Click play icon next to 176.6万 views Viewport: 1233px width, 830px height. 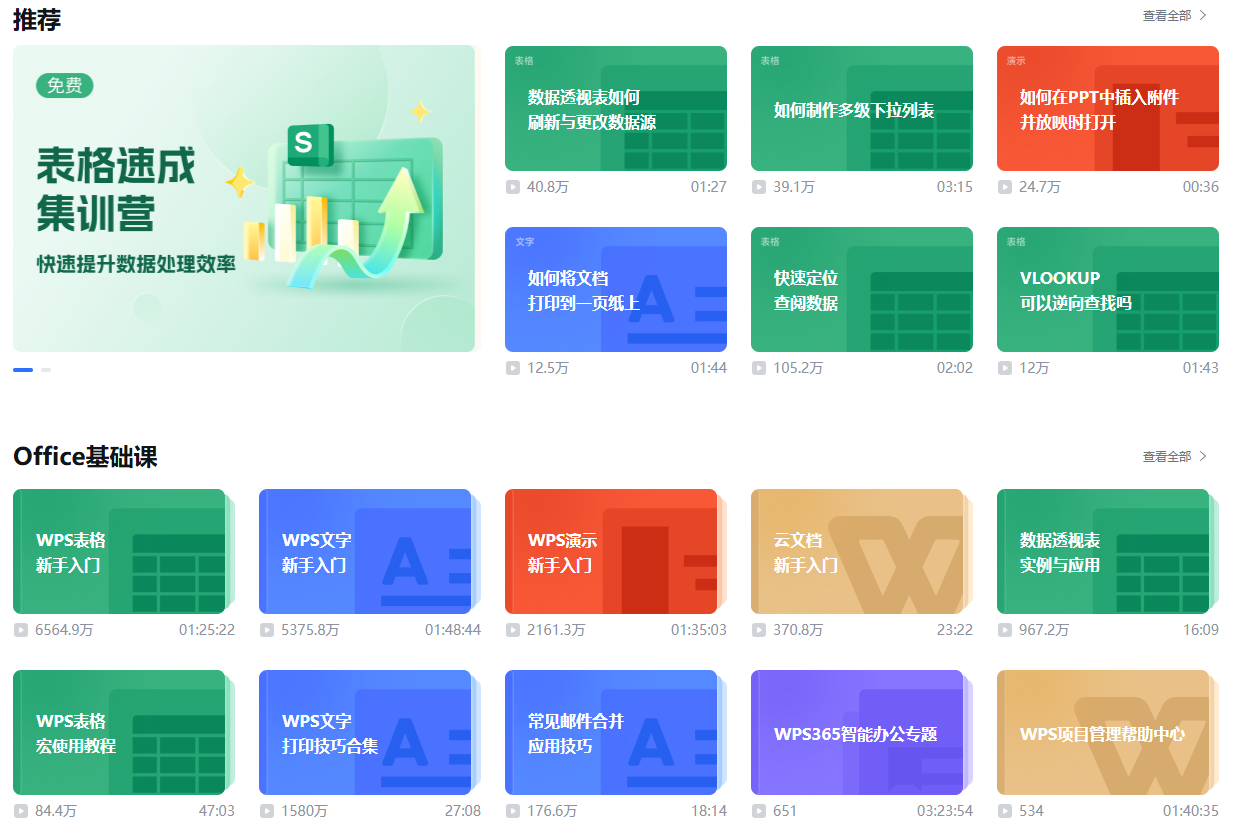[513, 811]
